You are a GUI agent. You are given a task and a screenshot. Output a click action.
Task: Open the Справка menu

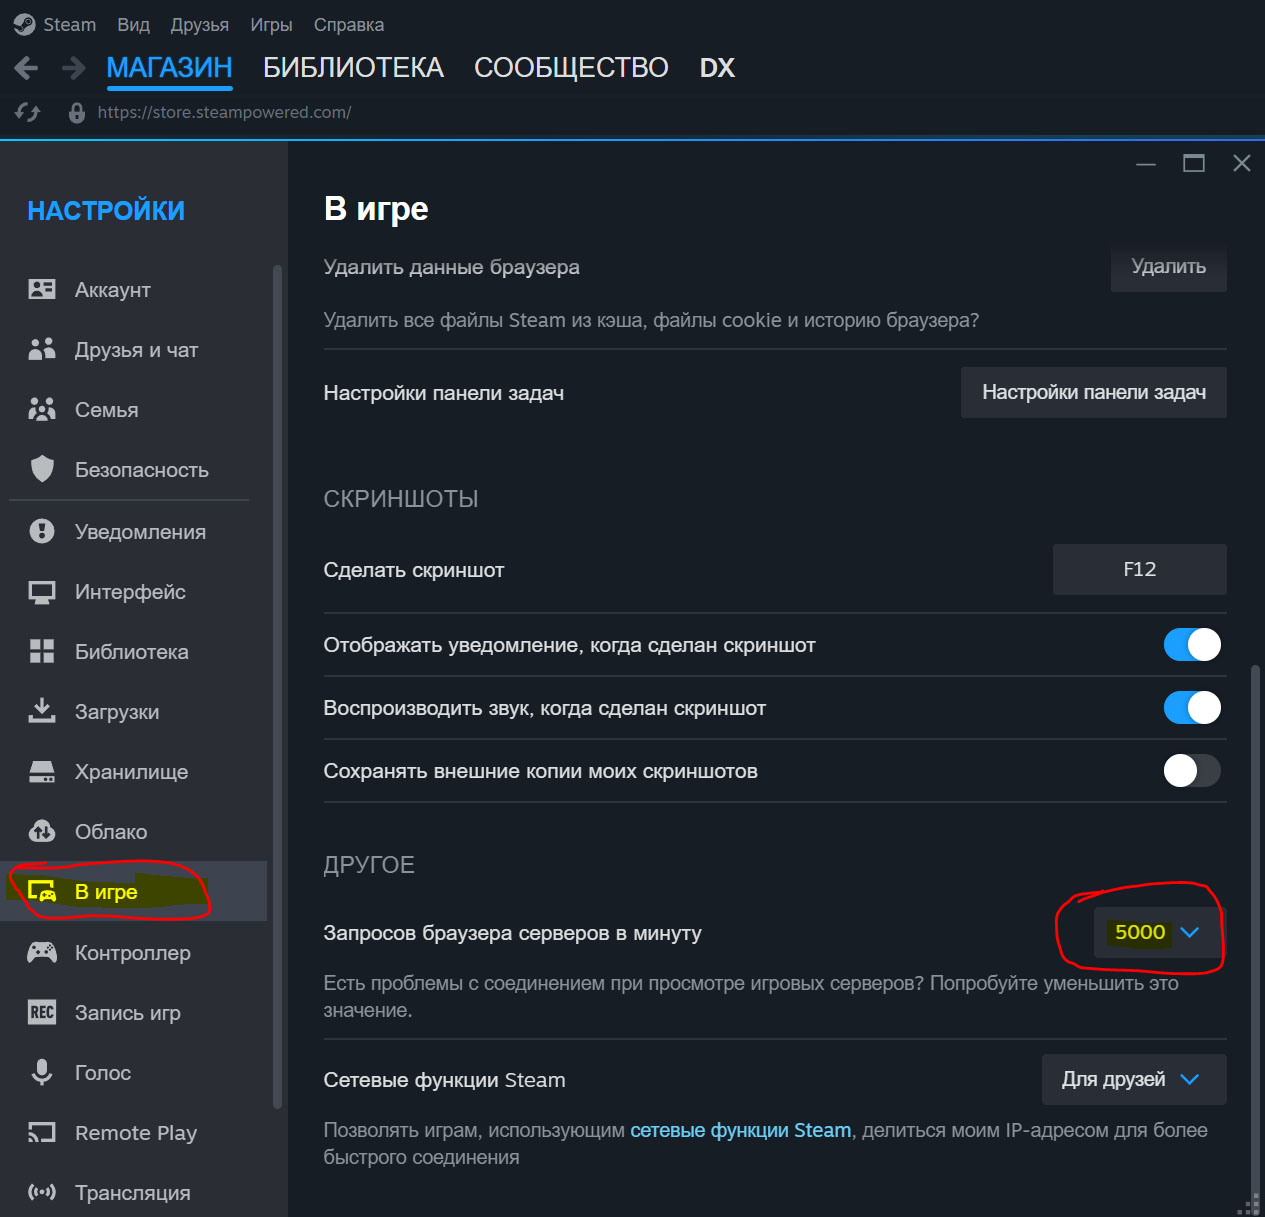click(x=349, y=24)
